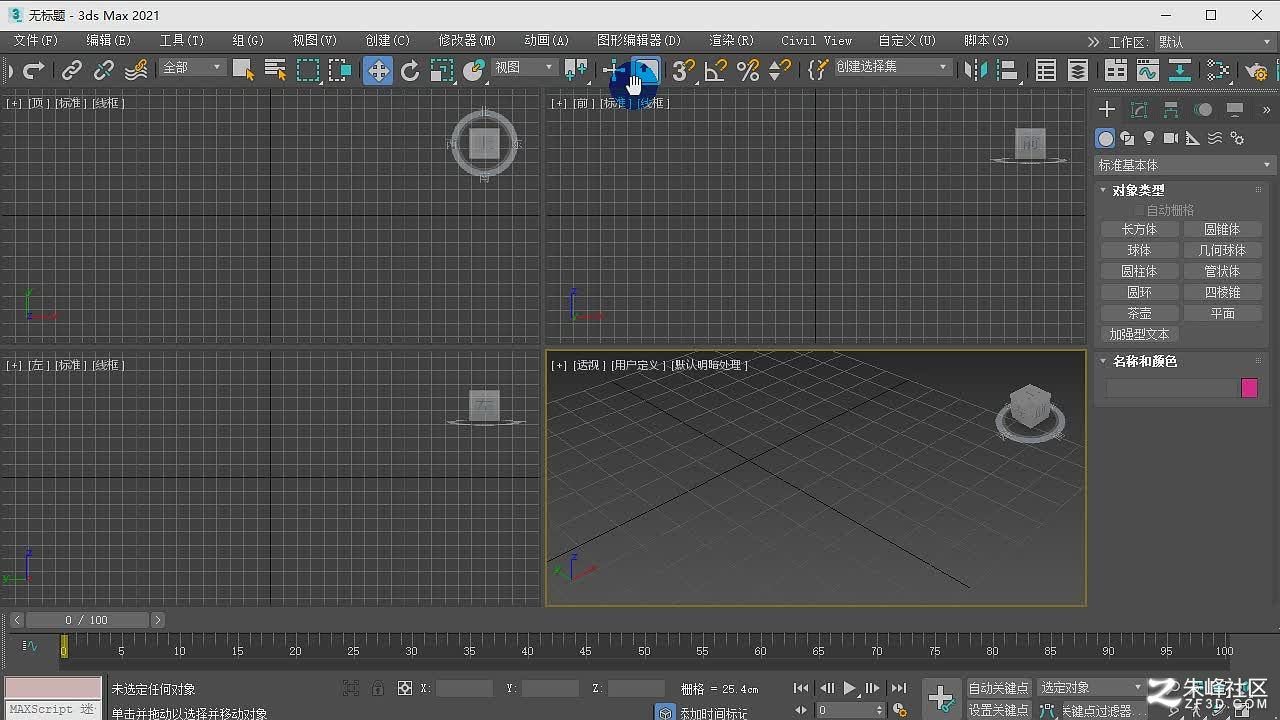Open the 标准基本体 dropdown

coord(1185,165)
